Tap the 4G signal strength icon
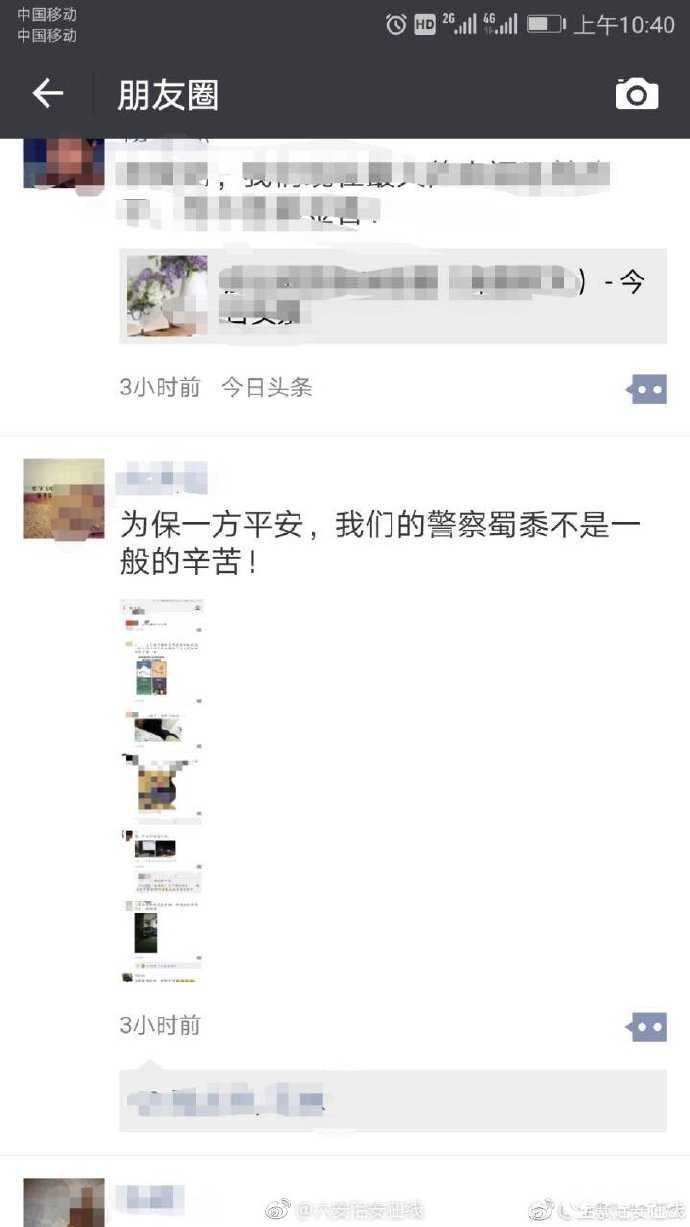The width and height of the screenshot is (690, 1227). point(500,24)
